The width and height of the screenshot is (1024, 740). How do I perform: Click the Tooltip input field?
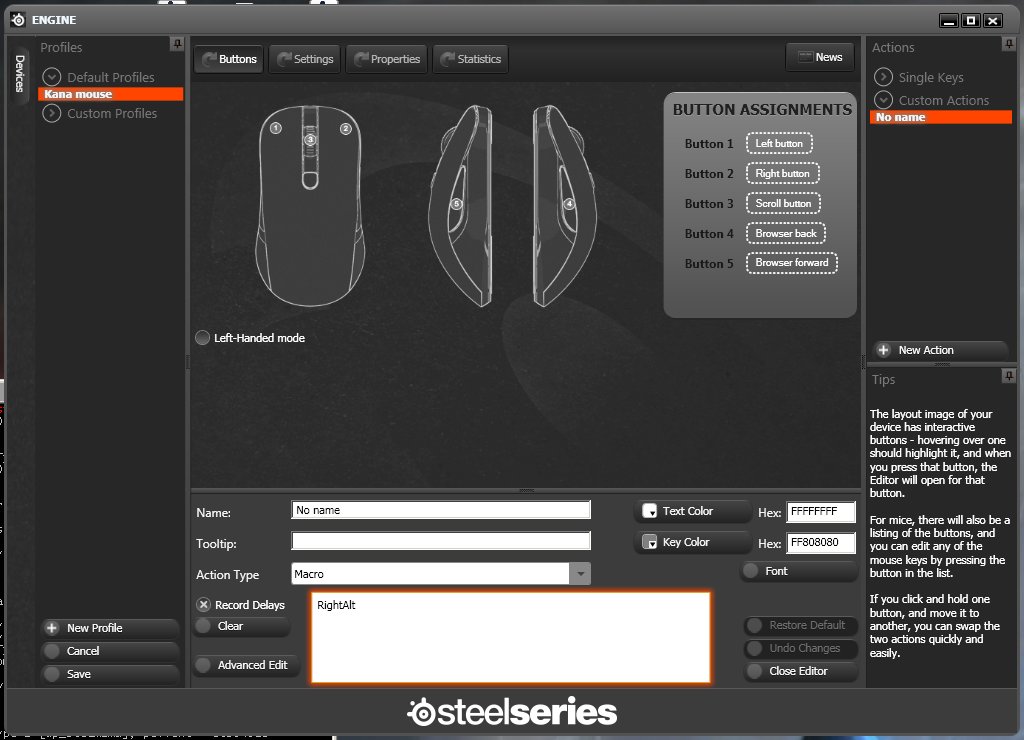(x=441, y=541)
